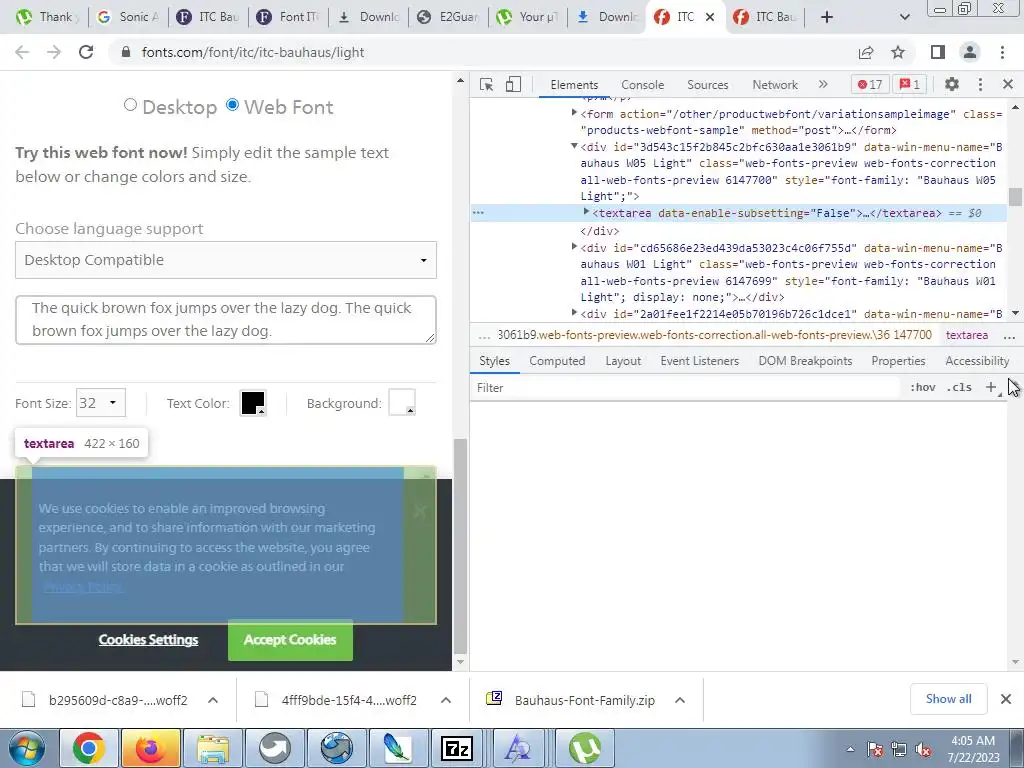Select the Desktop radio button
Viewport: 1024px width, 768px height.
click(130, 104)
